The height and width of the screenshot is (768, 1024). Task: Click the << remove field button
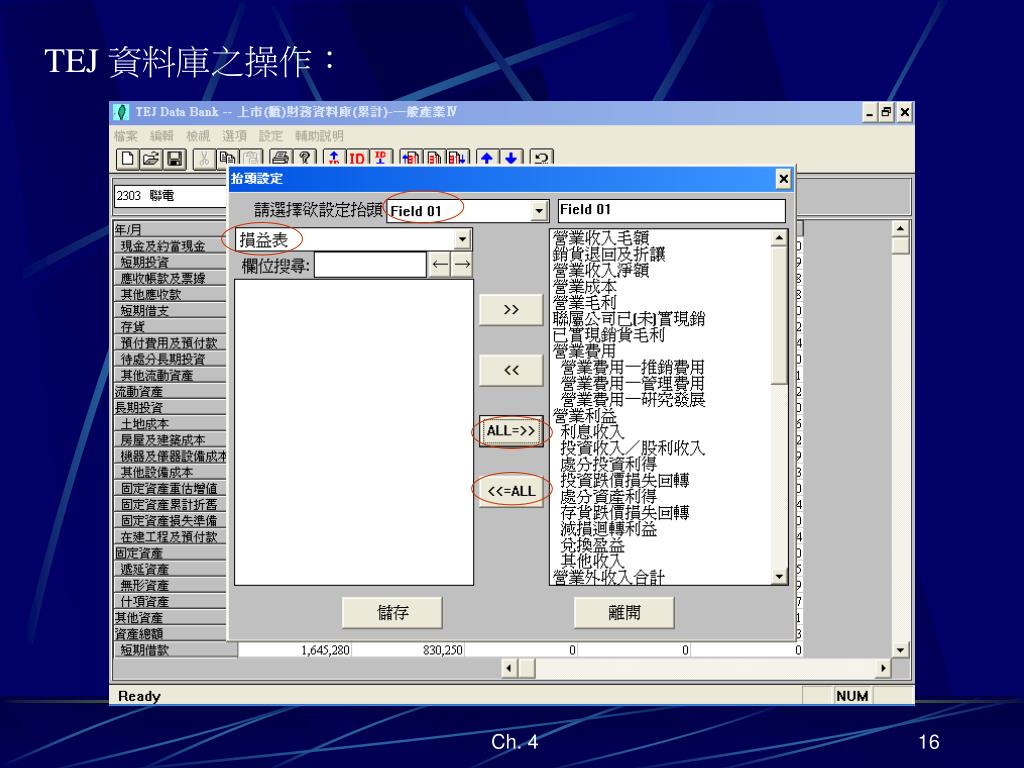point(511,370)
